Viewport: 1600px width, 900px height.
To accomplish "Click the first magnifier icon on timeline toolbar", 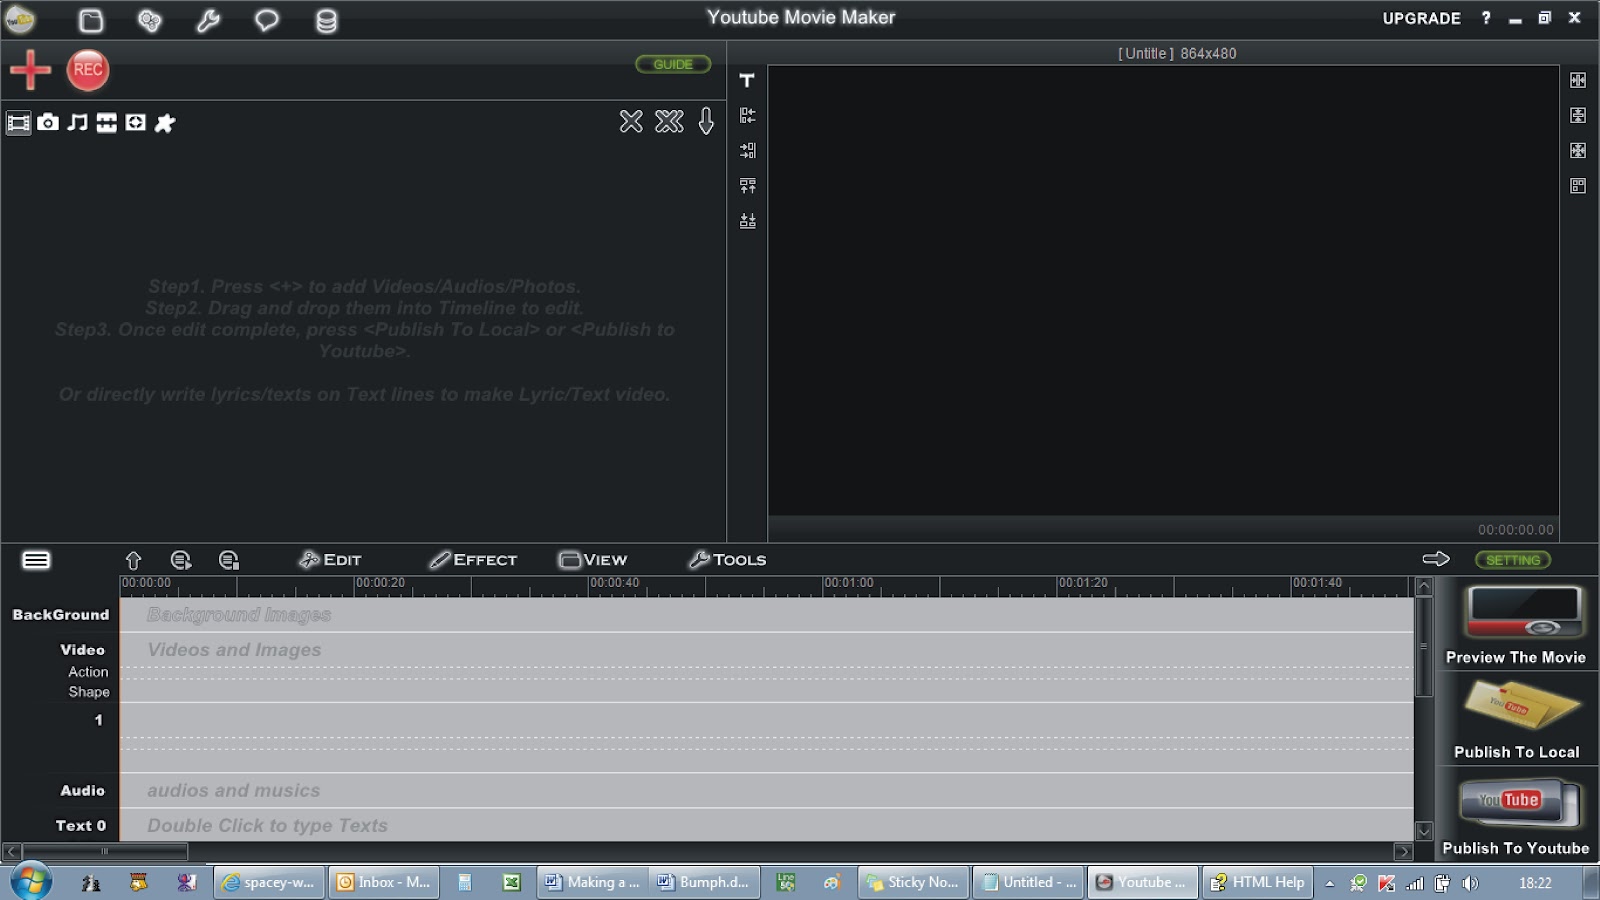I will click(x=181, y=560).
